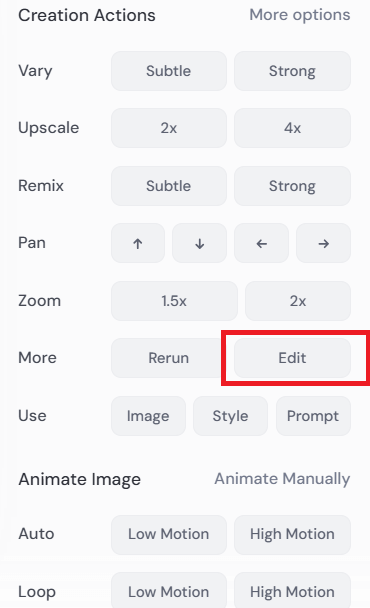Pan the image downward with down arrow
Image resolution: width=370 pixels, height=608 pixels.
click(x=199, y=243)
